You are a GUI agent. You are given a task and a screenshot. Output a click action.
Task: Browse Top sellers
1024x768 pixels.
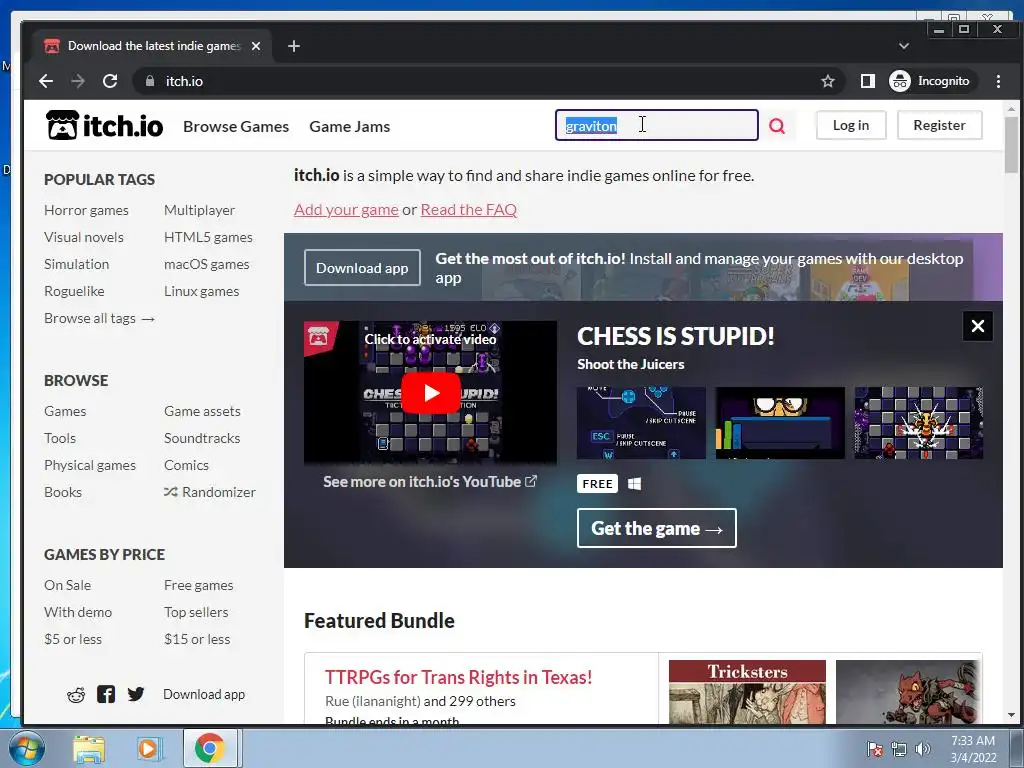(x=196, y=613)
